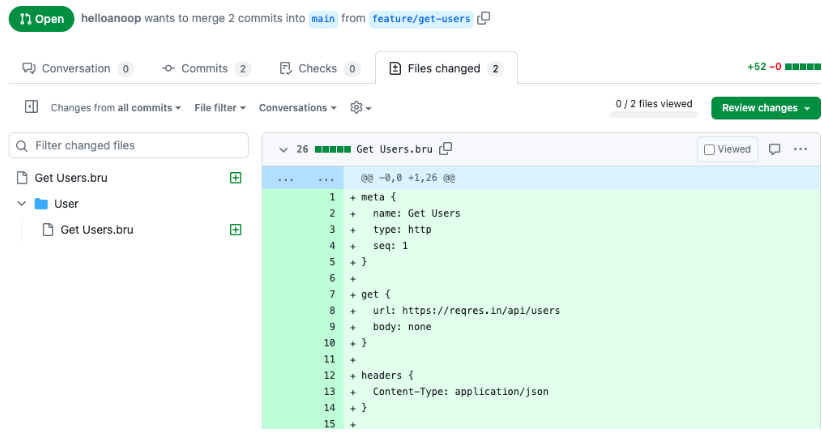This screenshot has height=432, width=822.
Task: Copy the feature/get-users branch name
Action: [485, 18]
